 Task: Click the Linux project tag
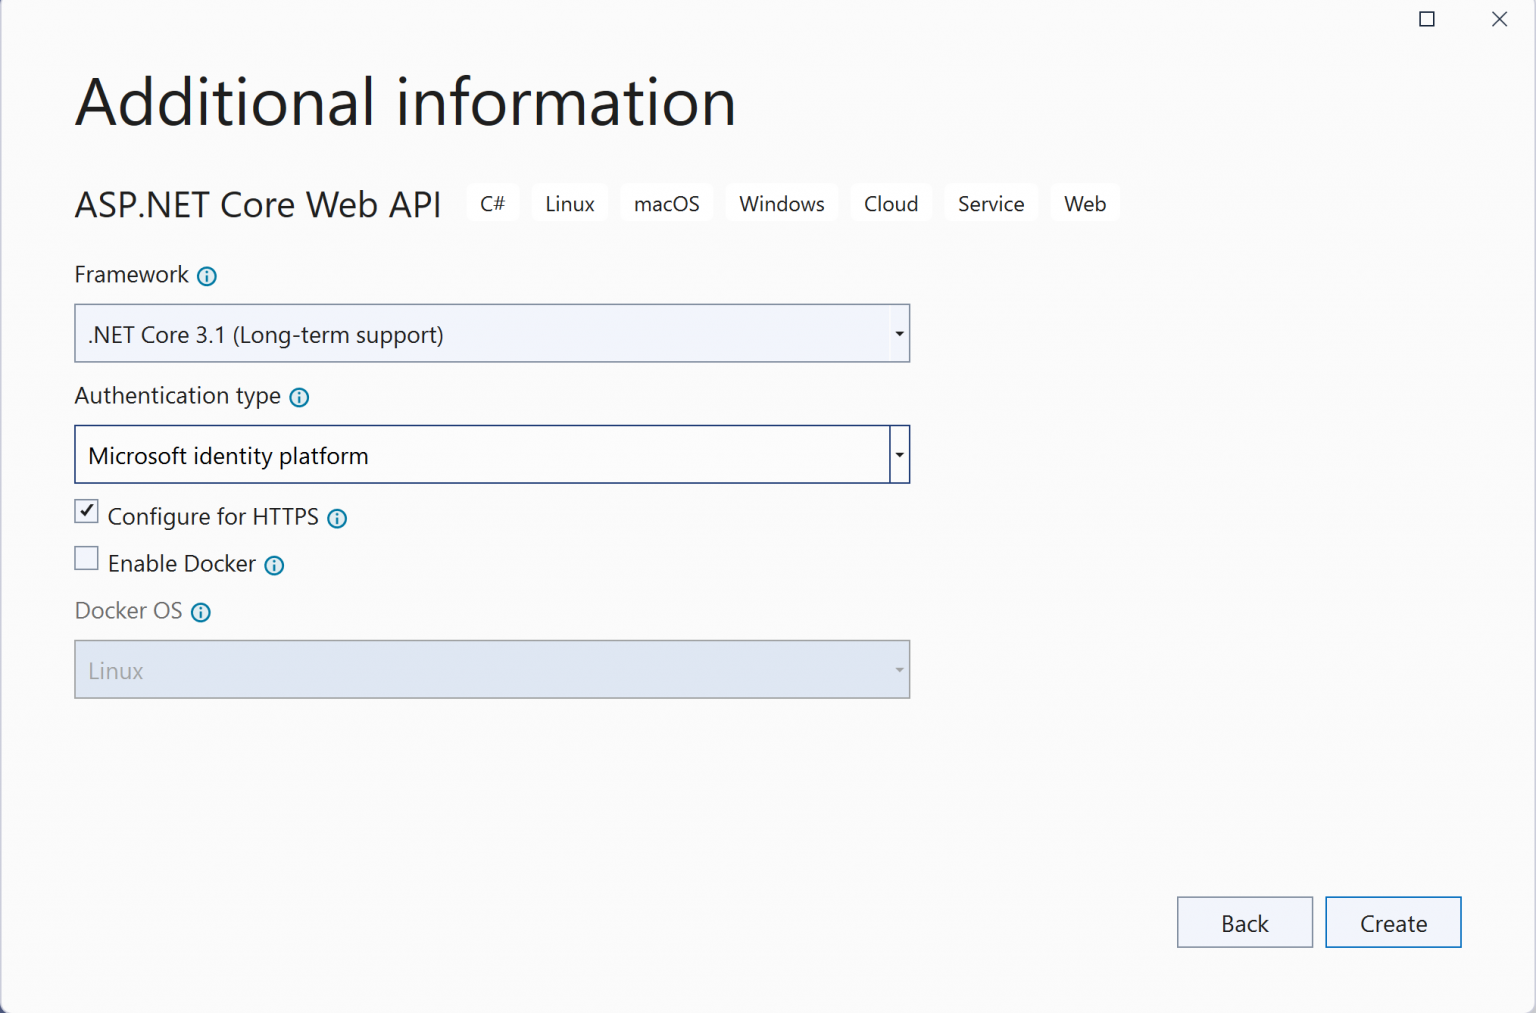pos(569,203)
